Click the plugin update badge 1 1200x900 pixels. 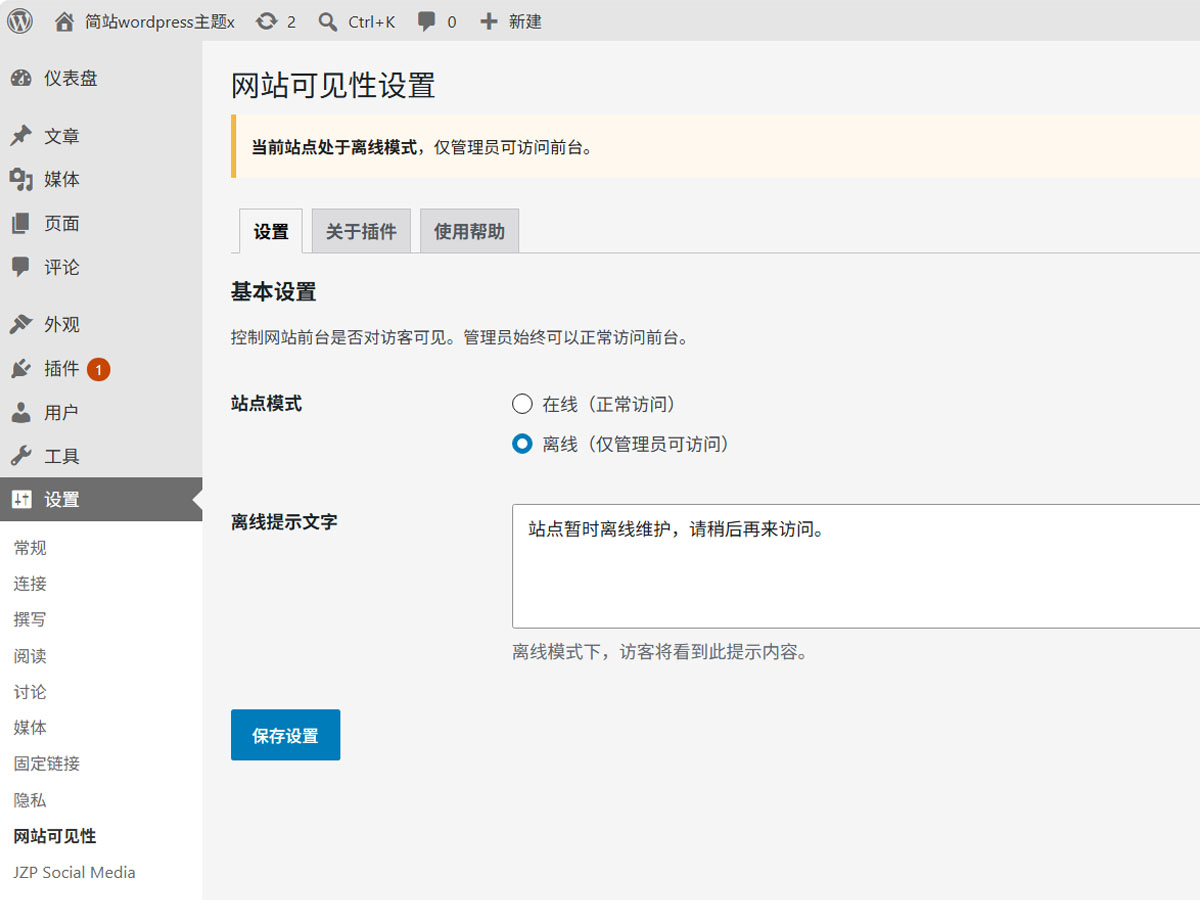(98, 370)
